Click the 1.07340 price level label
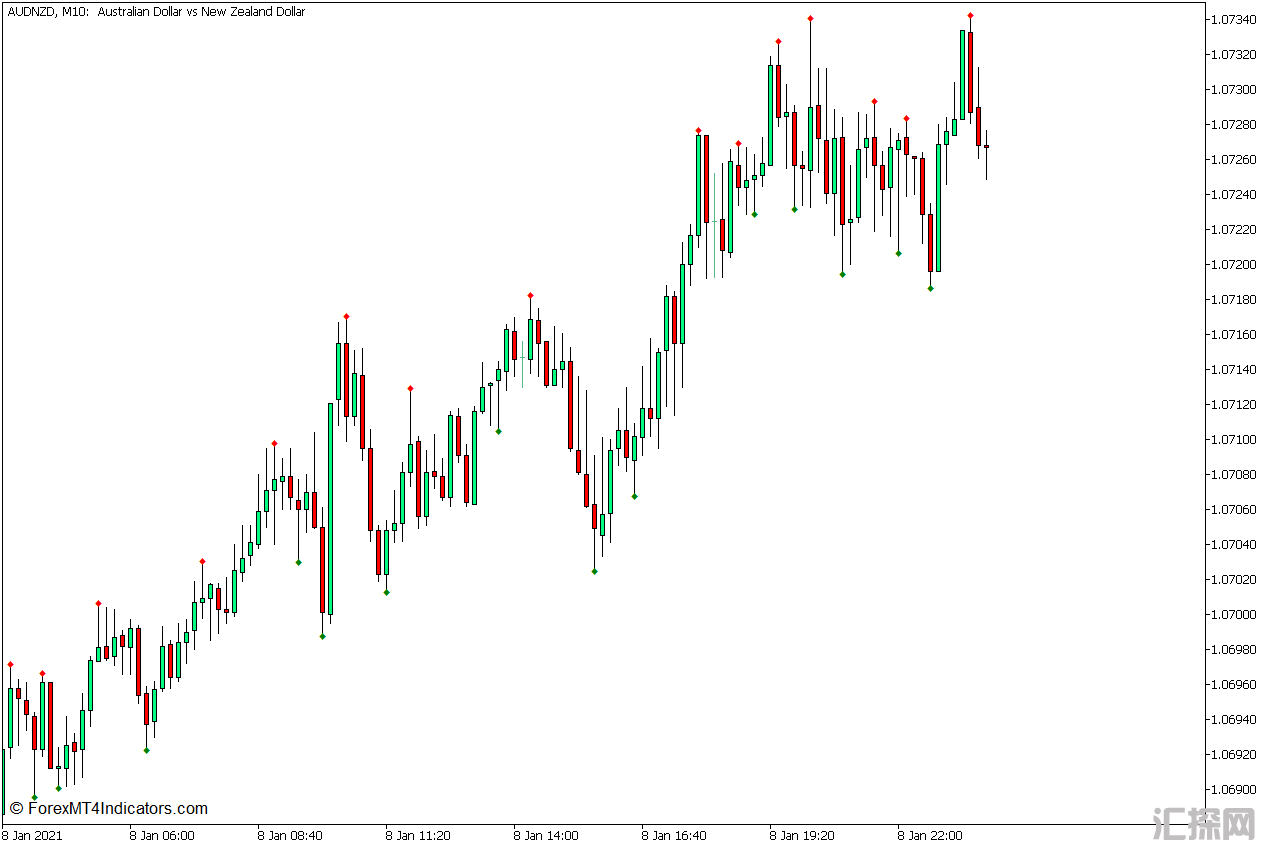This screenshot has width=1275, height=848. click(1232, 20)
